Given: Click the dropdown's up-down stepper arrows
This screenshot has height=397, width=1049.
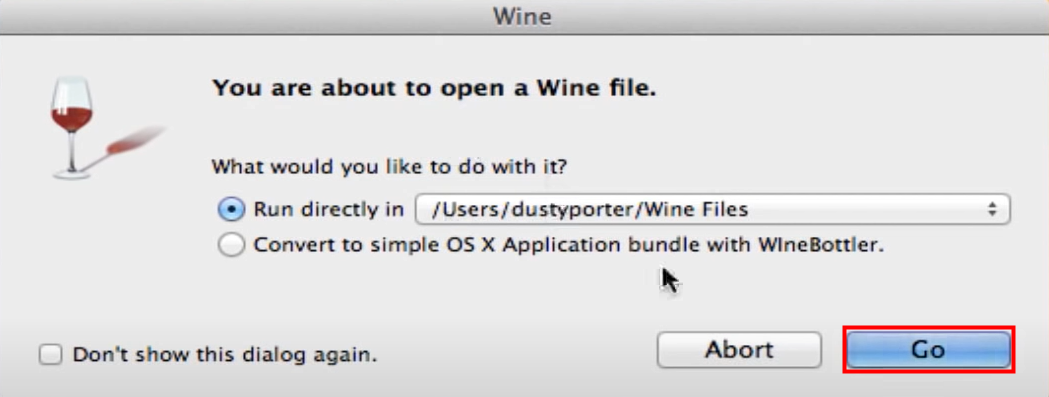Looking at the screenshot, I should tap(992, 210).
